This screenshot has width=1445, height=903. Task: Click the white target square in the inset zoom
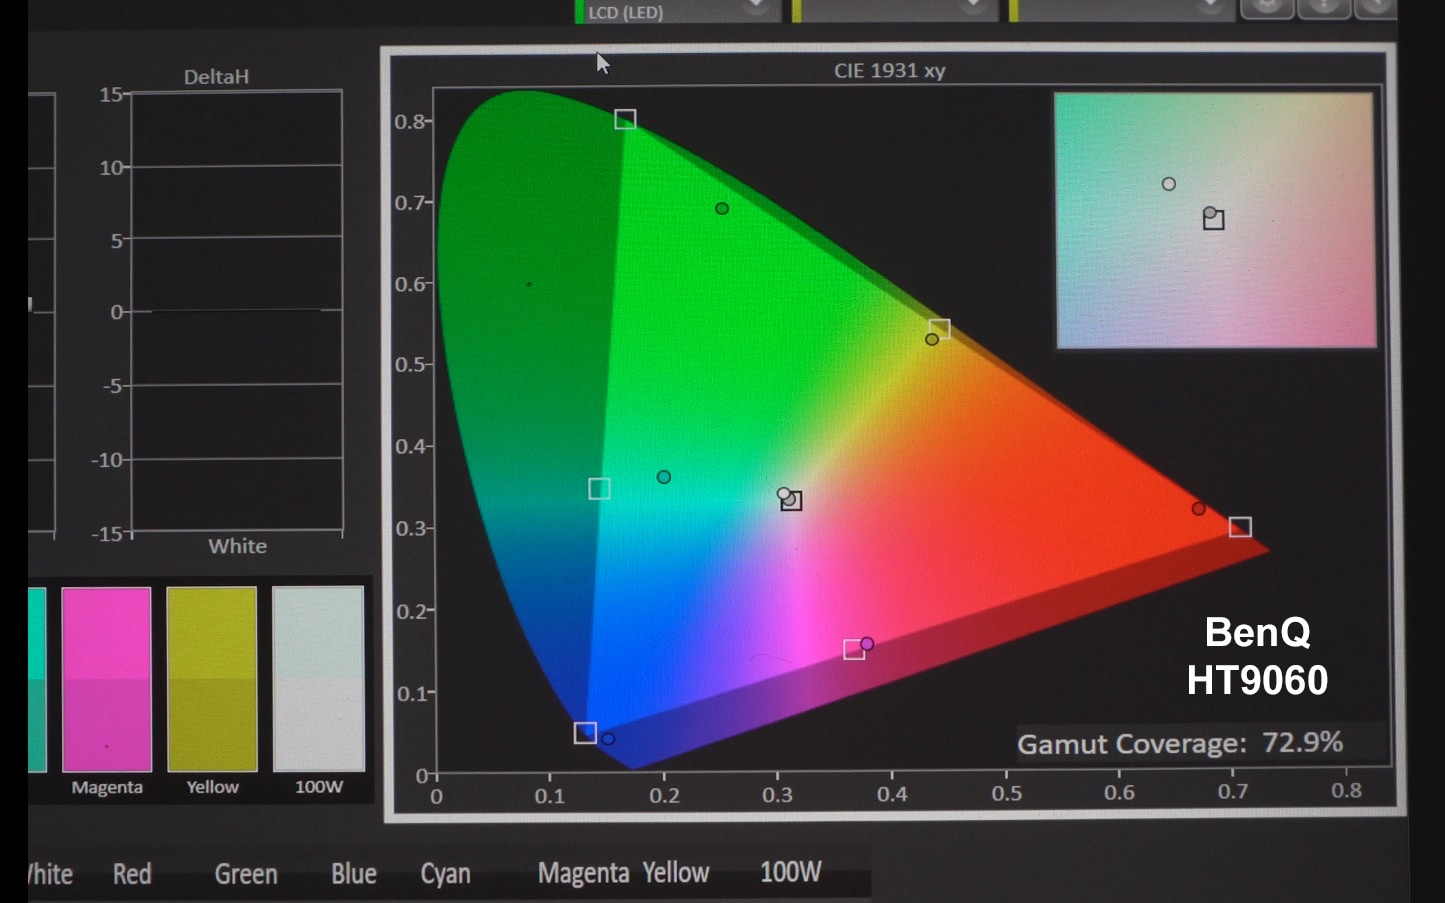coord(1214,220)
